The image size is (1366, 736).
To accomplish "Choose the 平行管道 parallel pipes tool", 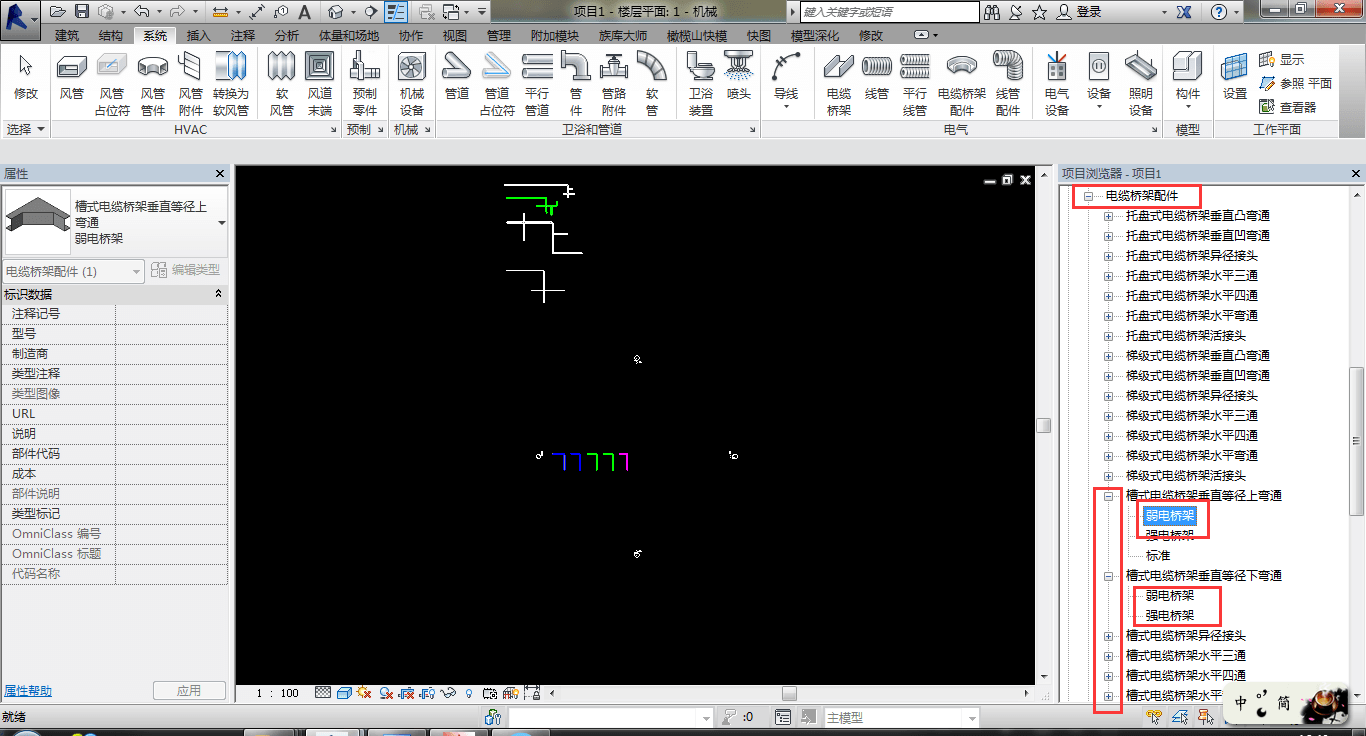I will [x=537, y=83].
